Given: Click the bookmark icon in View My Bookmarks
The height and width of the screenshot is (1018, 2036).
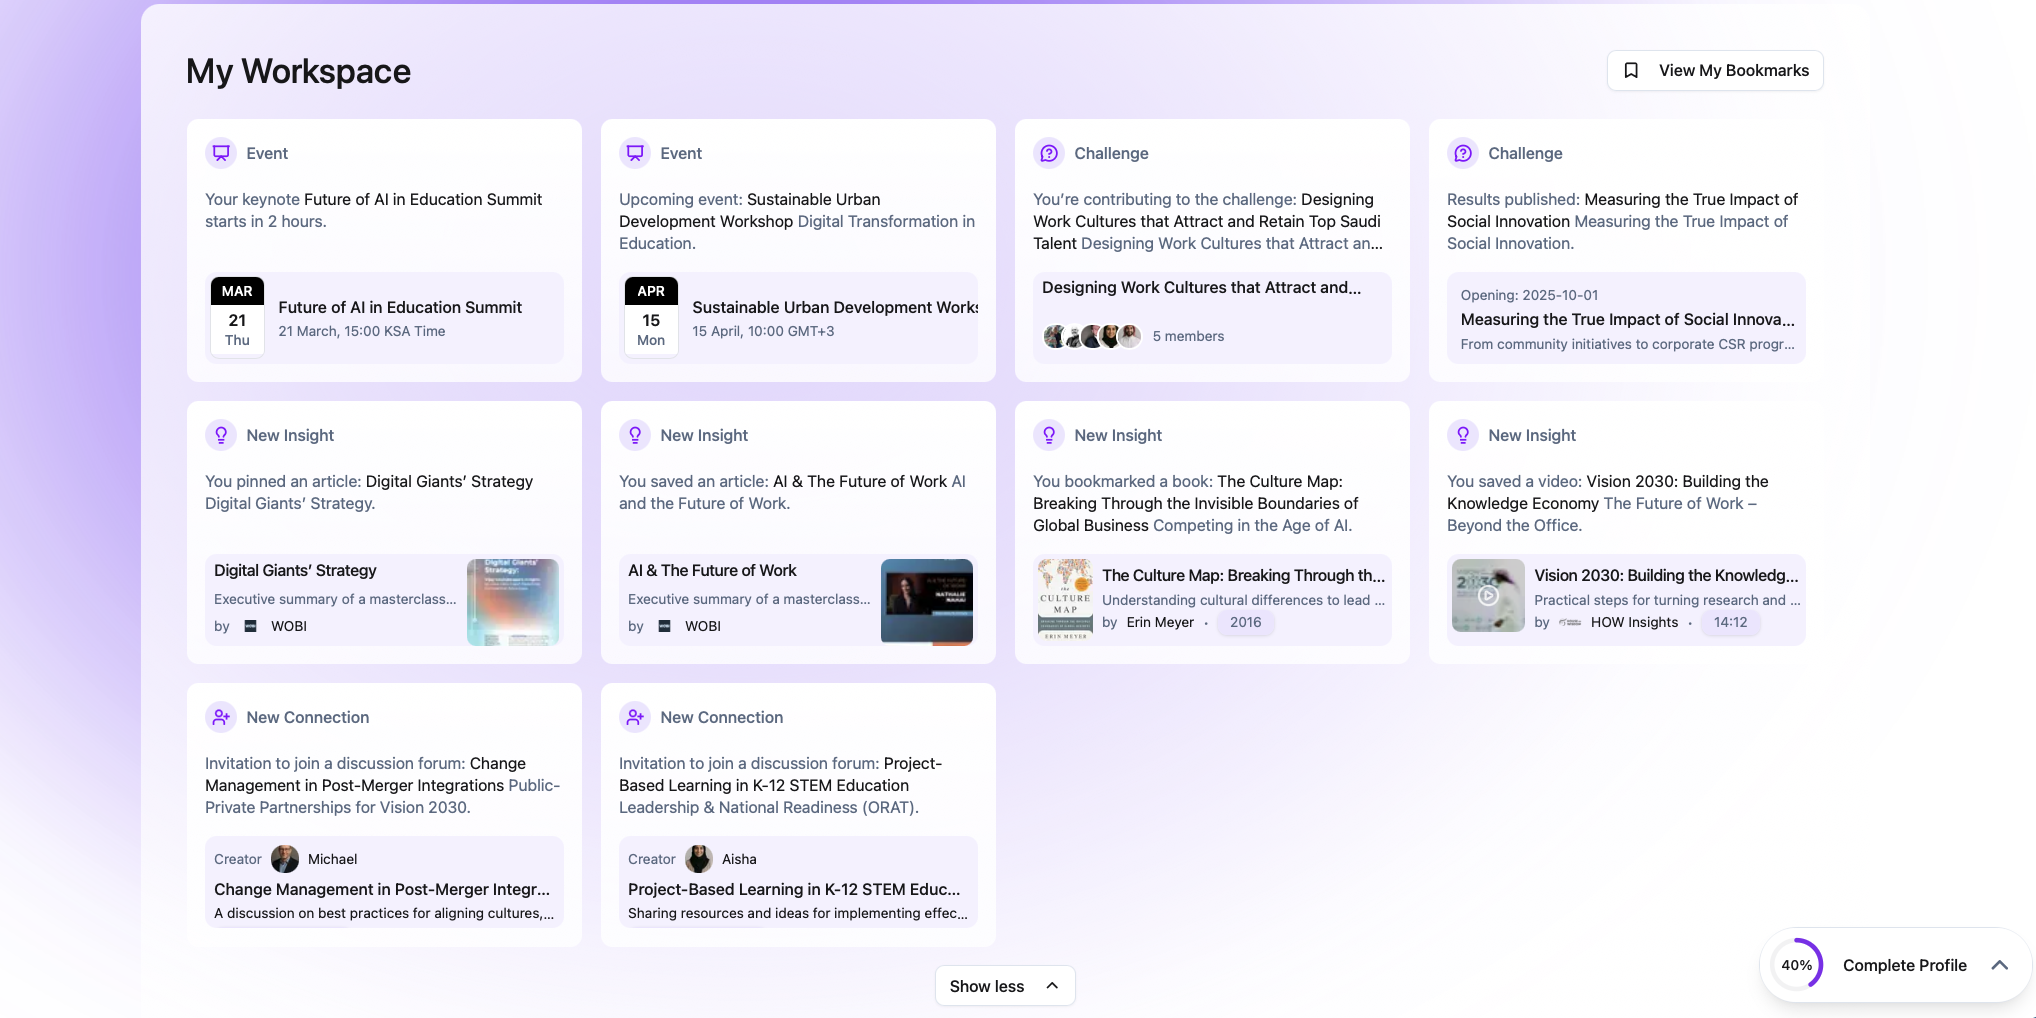Looking at the screenshot, I should (x=1631, y=70).
